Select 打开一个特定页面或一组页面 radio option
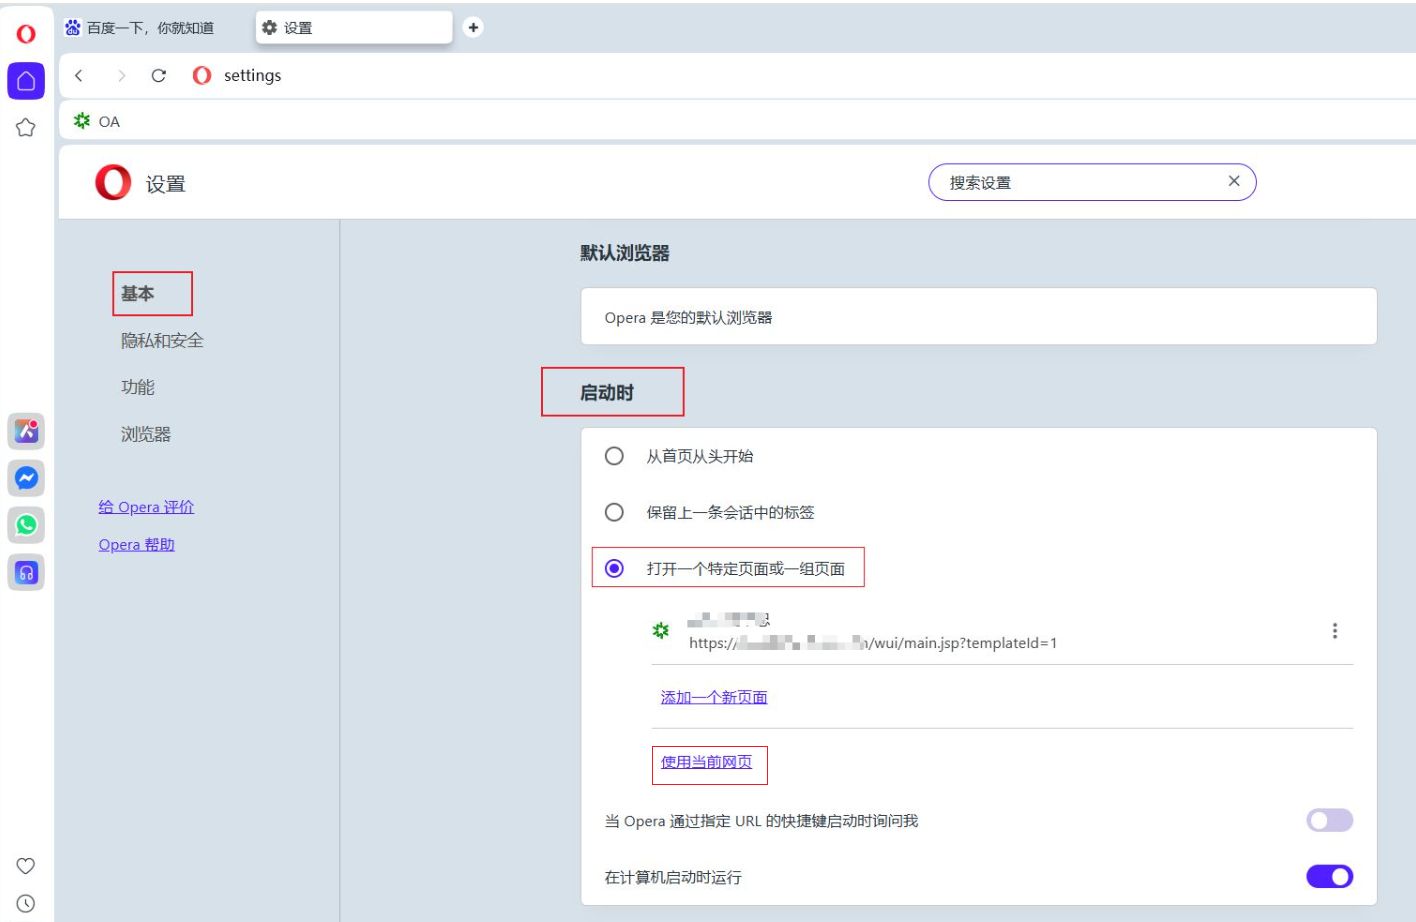1416x922 pixels. pyautogui.click(x=614, y=568)
